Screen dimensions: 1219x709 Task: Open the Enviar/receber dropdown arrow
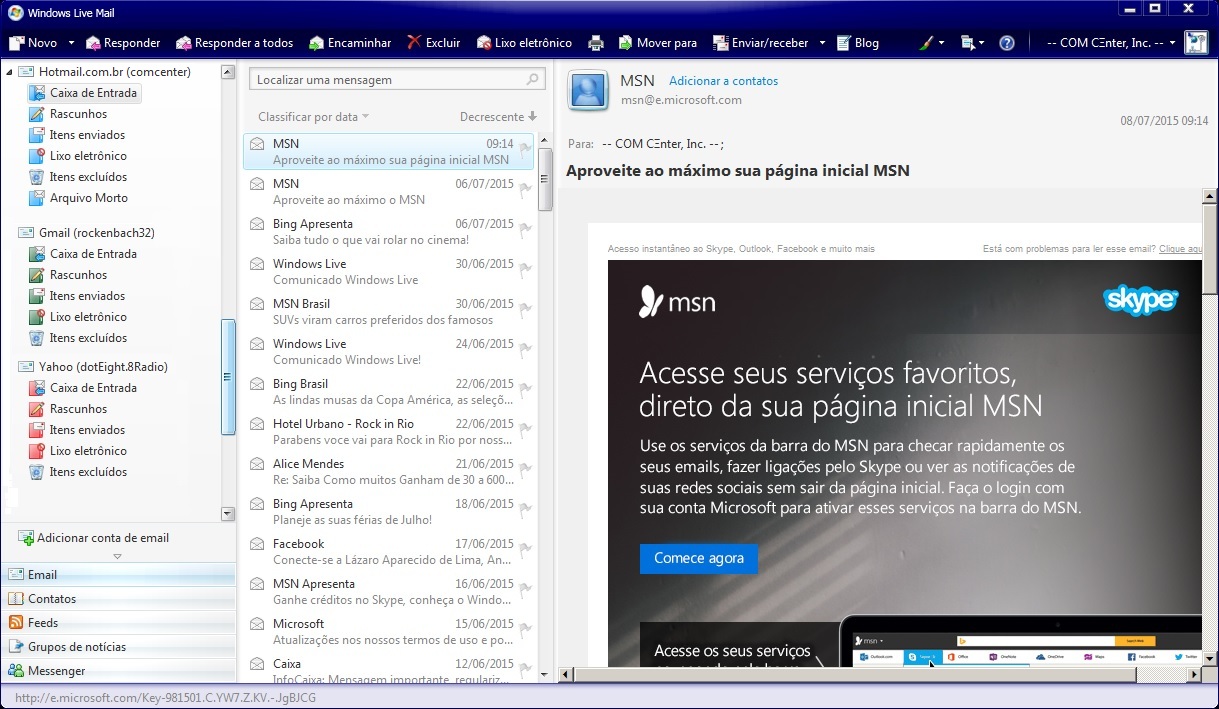pos(822,43)
